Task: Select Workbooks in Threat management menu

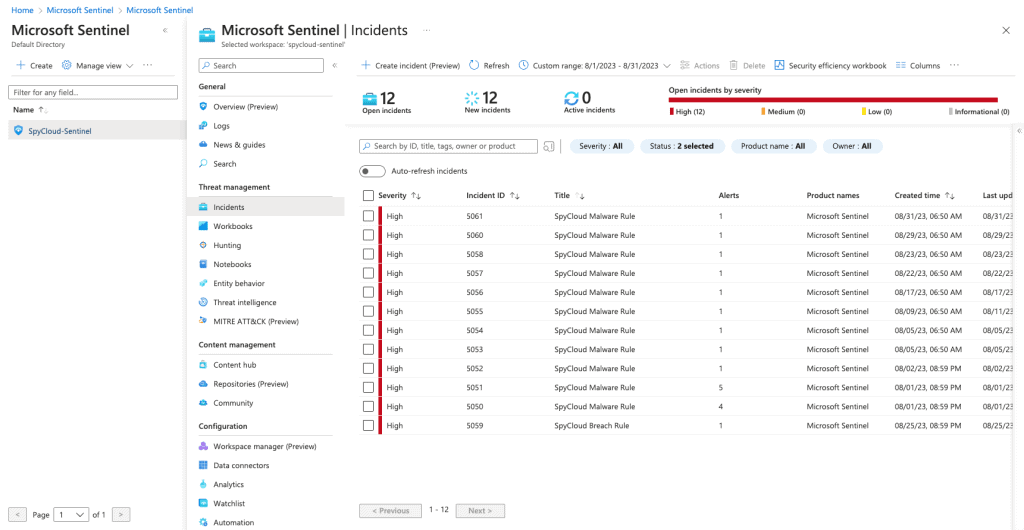Action: click(232, 226)
